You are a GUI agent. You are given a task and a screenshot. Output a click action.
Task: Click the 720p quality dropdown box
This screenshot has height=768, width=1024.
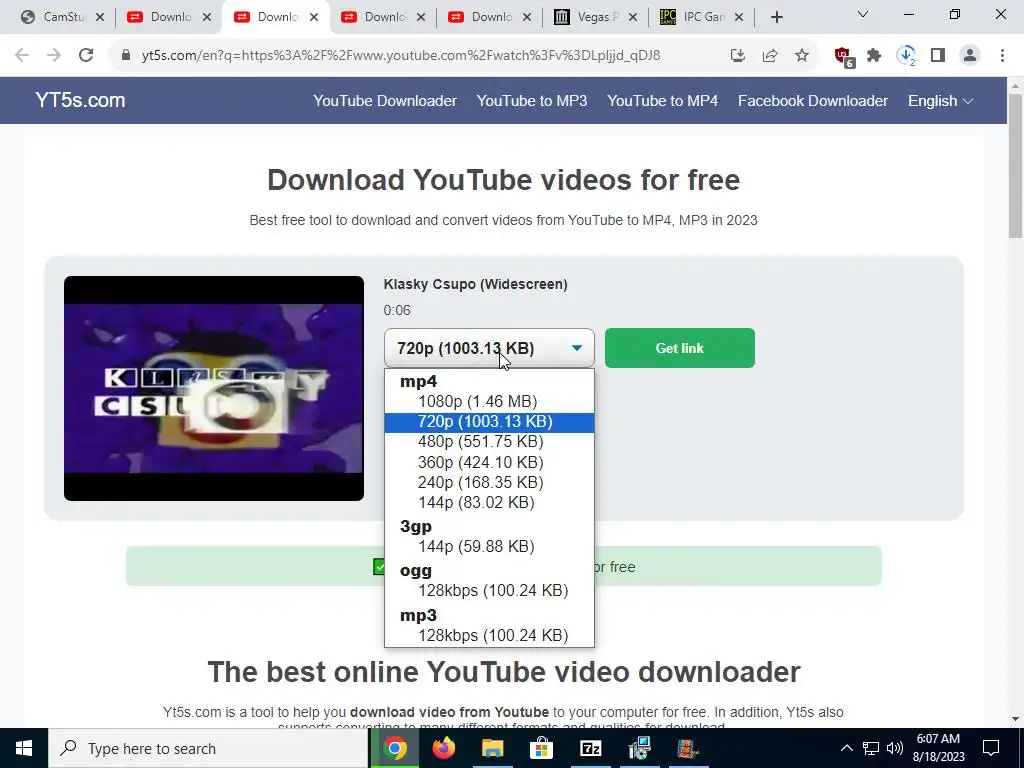[x=489, y=348]
